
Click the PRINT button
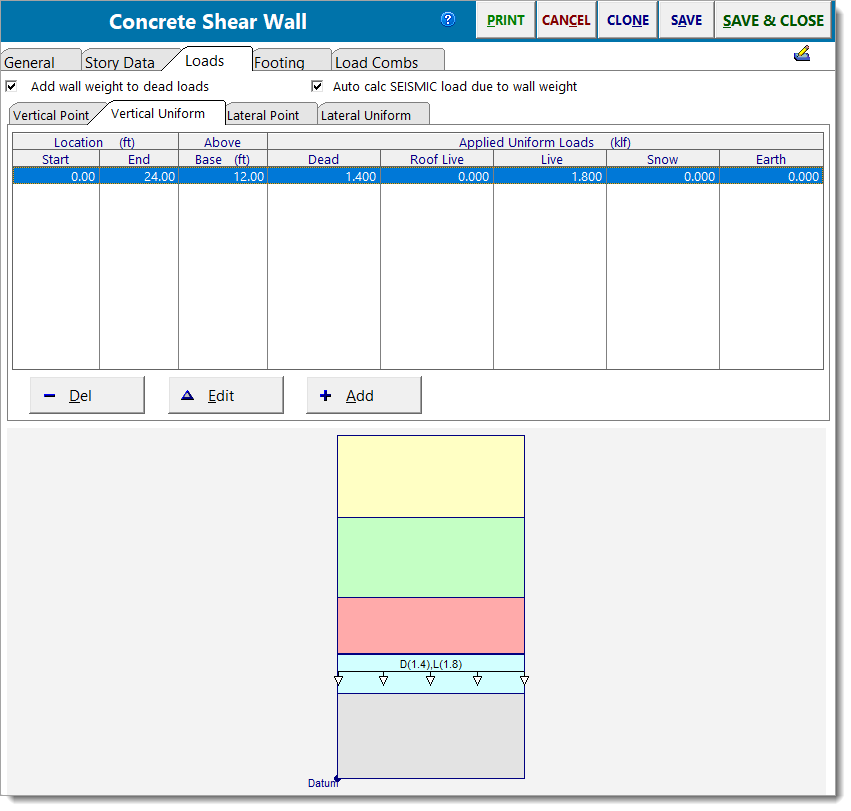[x=505, y=19]
